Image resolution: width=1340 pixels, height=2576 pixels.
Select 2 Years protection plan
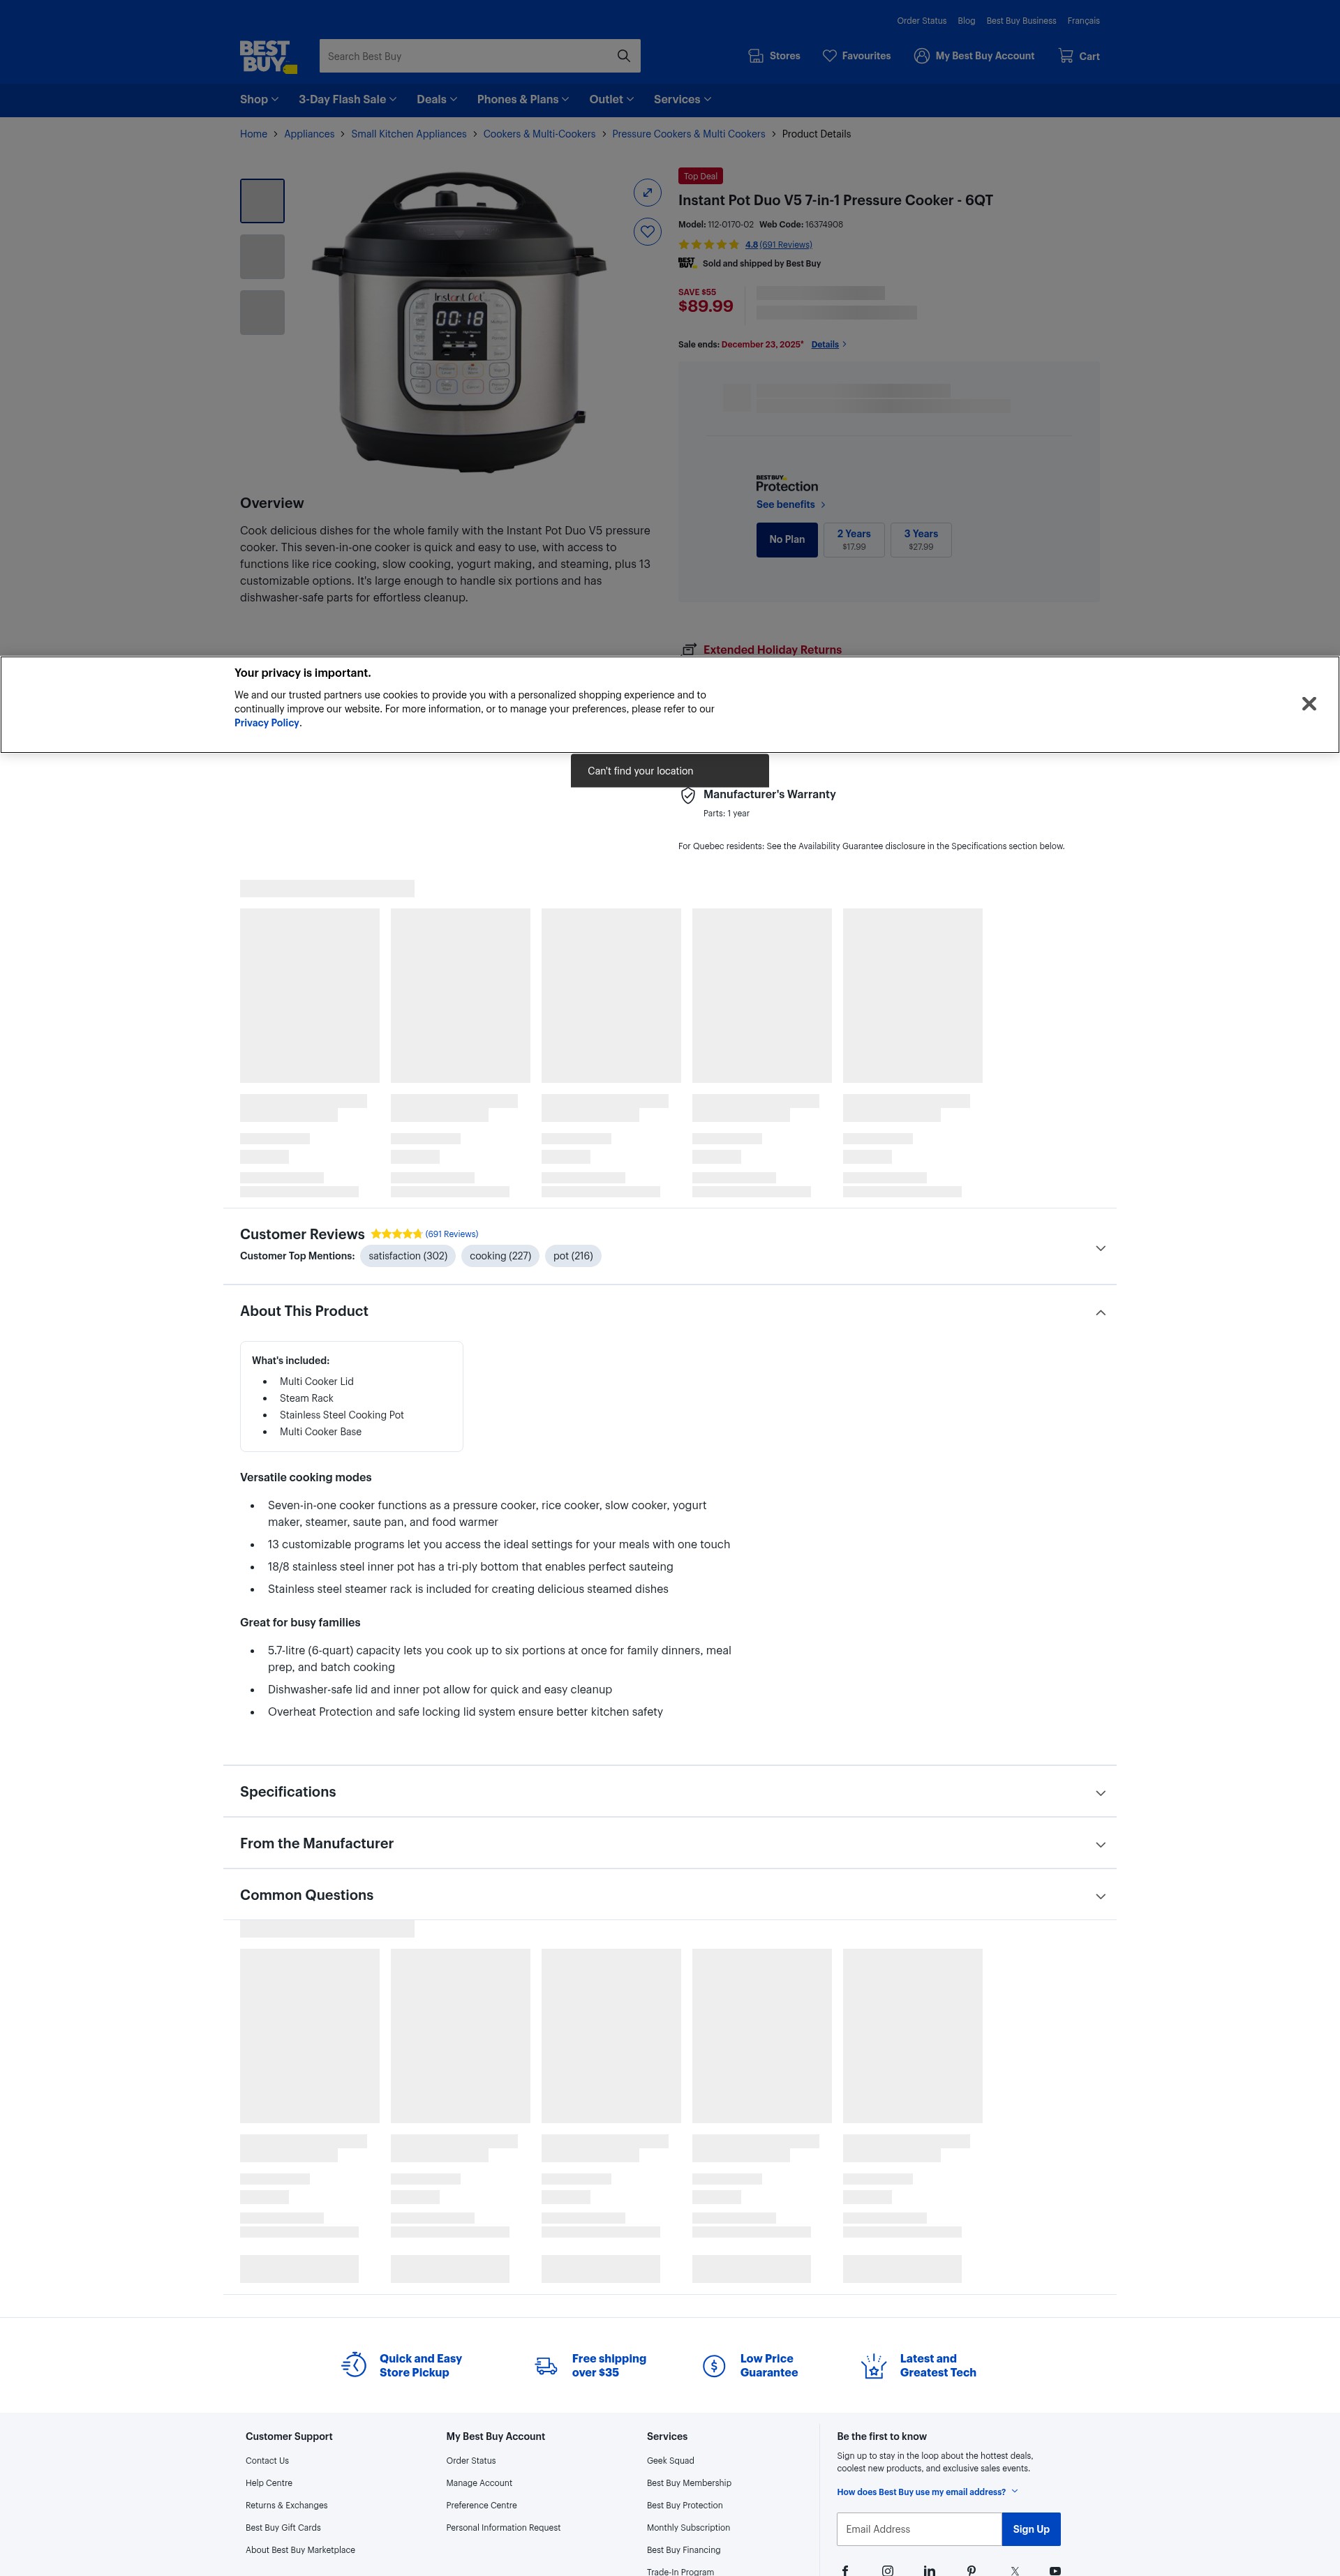coord(854,540)
